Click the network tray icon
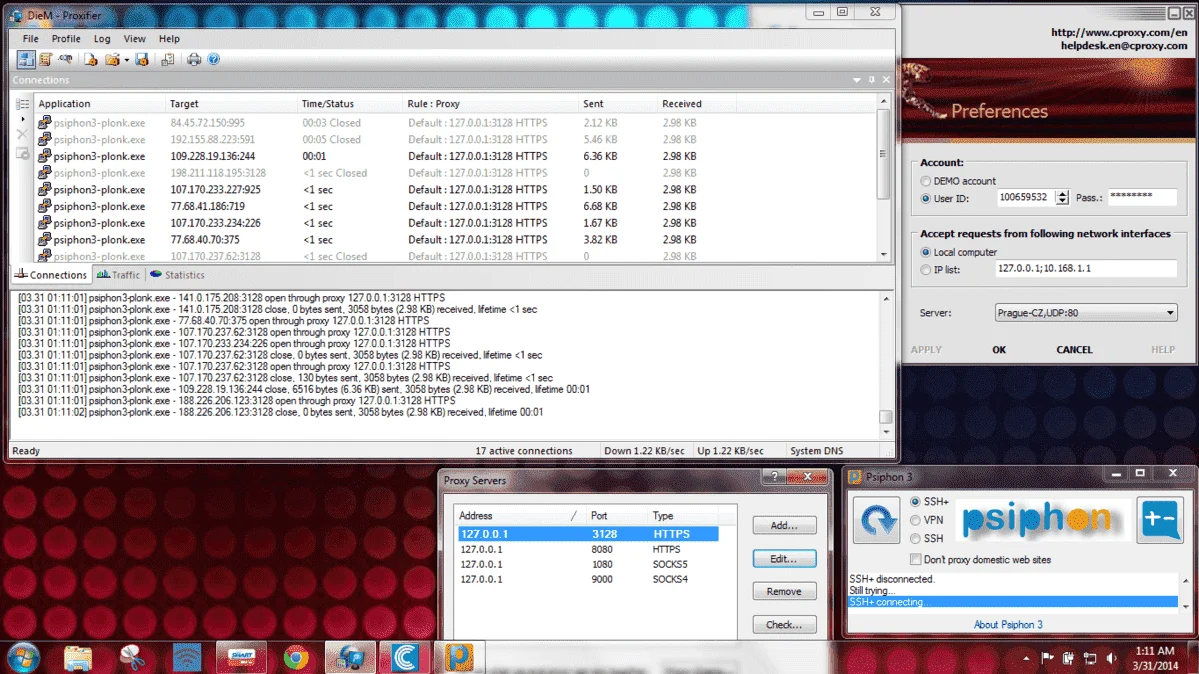 [1090, 658]
